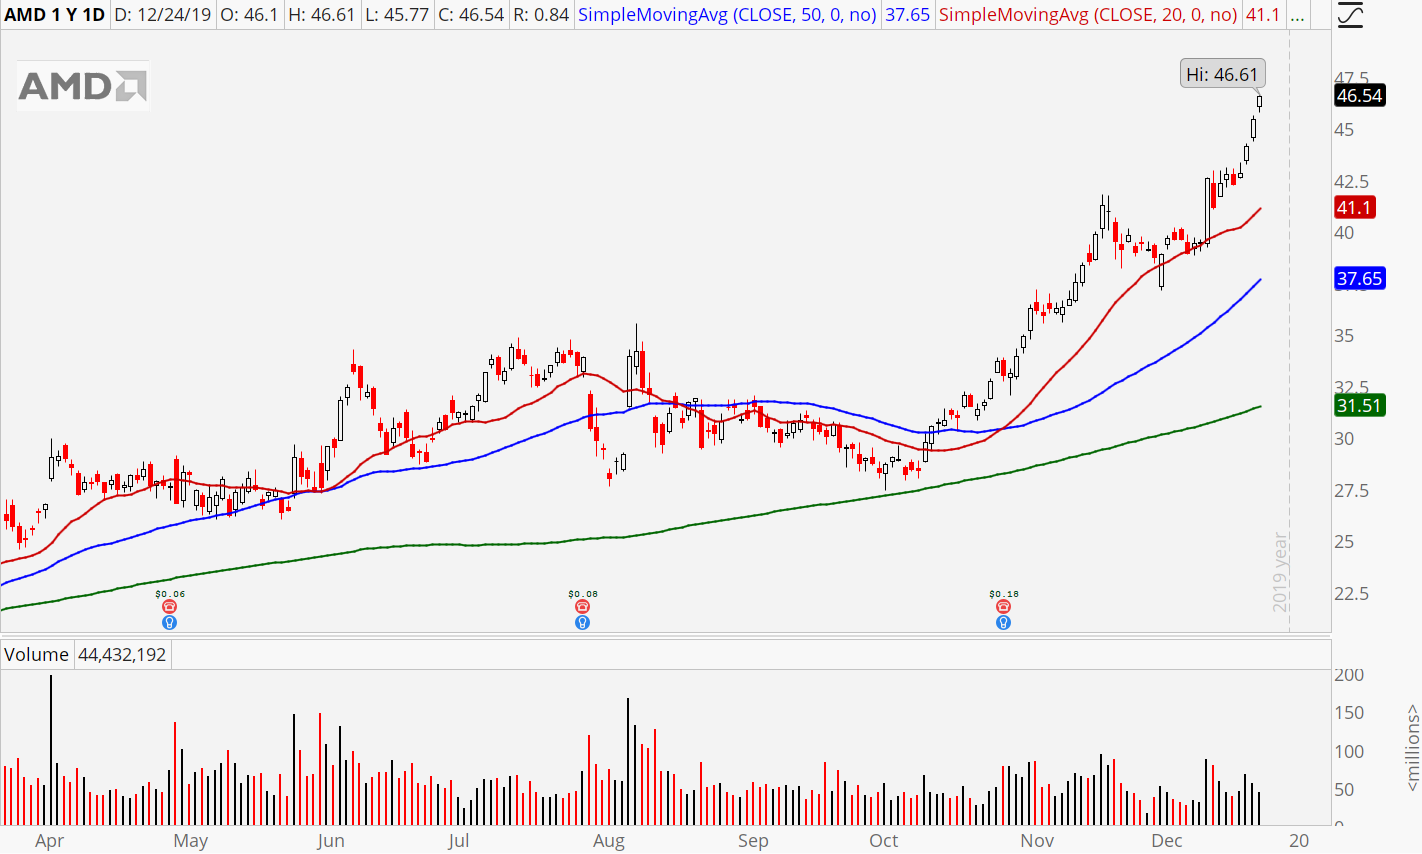This screenshot has height=854, width=1422.
Task: Click the Jul label on time axis
Action: 458,841
